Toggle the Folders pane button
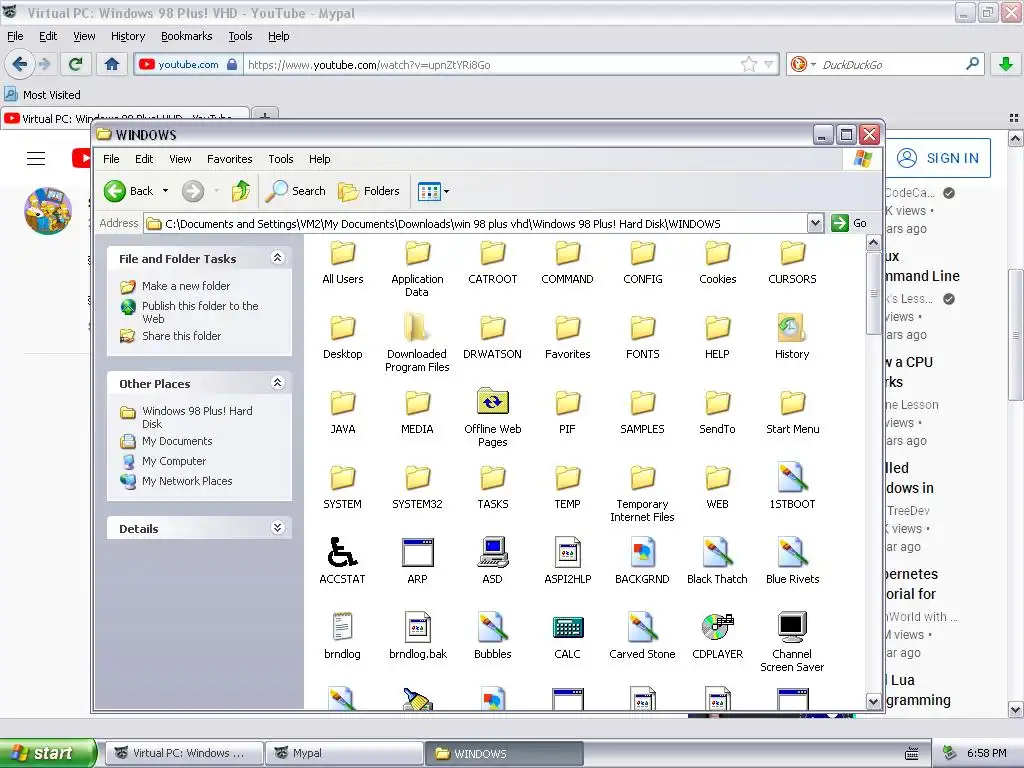This screenshot has height=768, width=1024. tap(369, 191)
